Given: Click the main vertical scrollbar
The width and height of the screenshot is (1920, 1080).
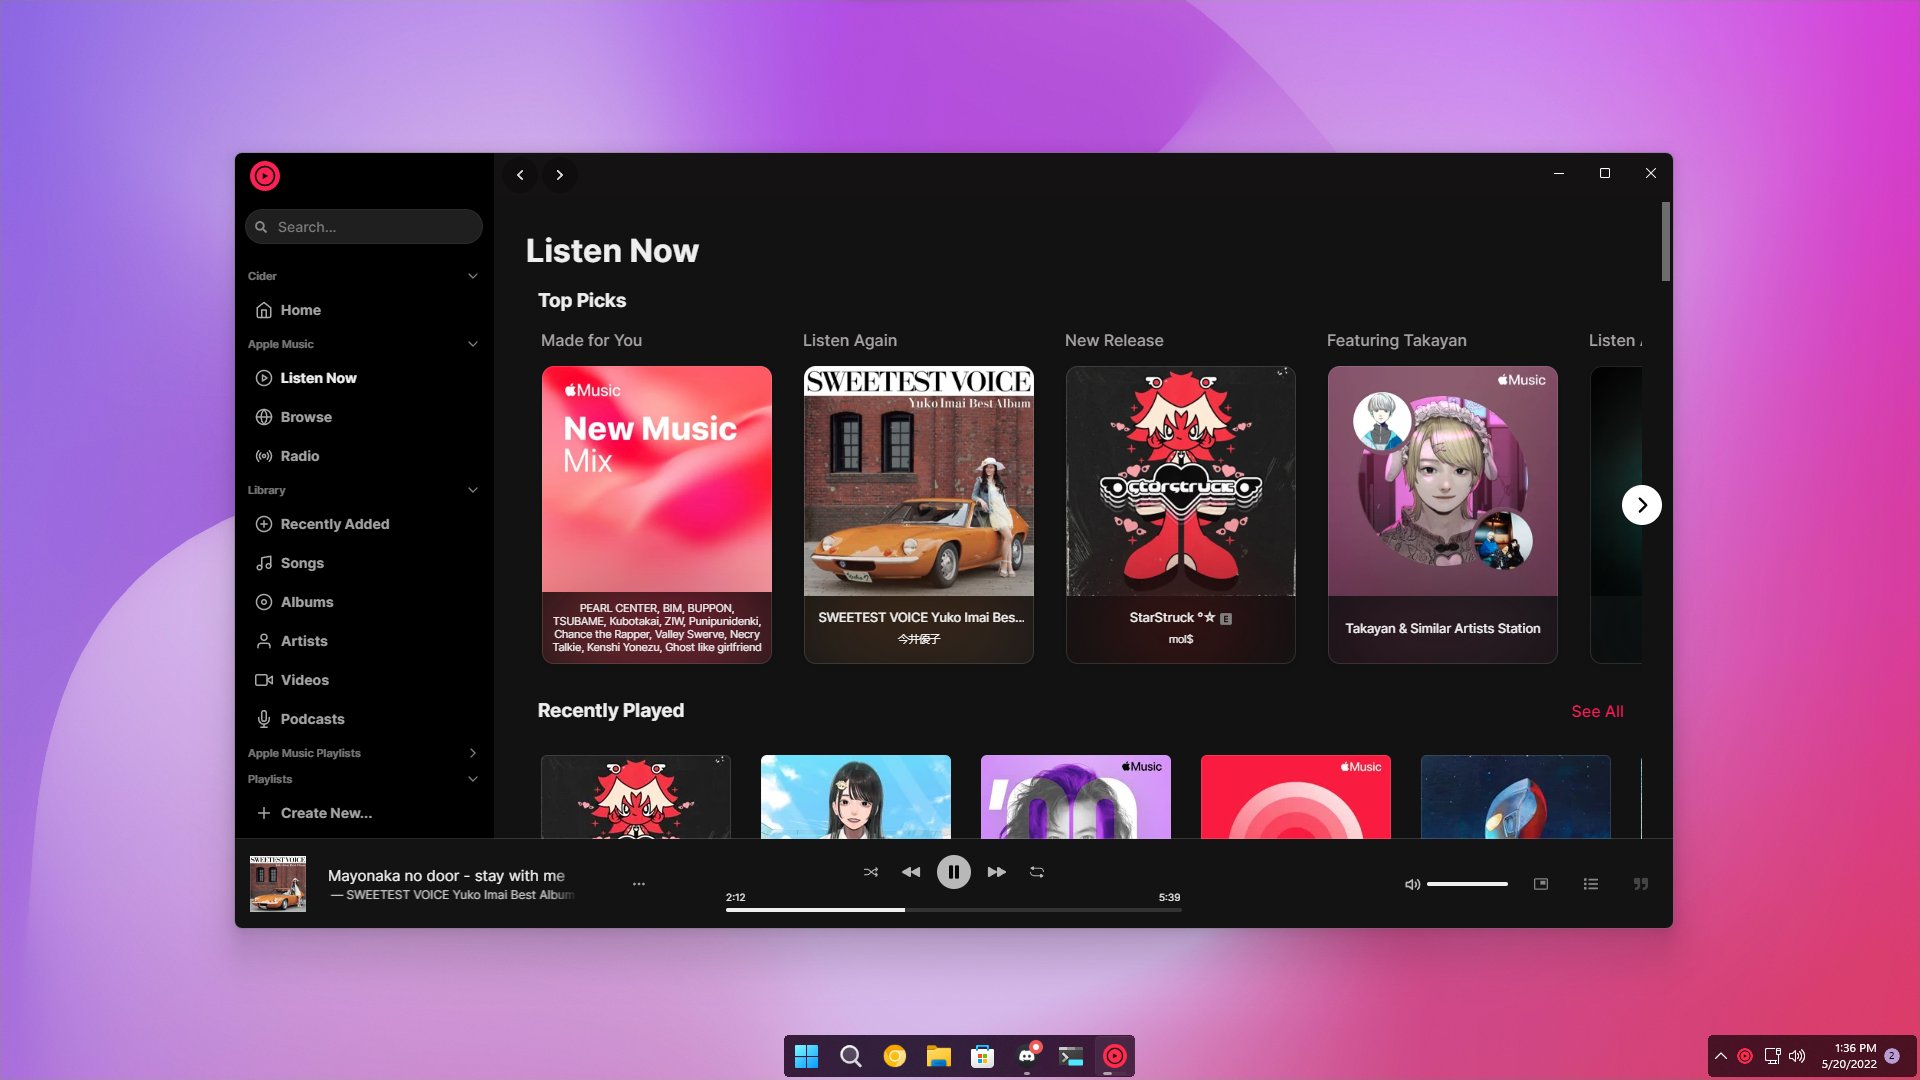Looking at the screenshot, I should (x=1666, y=242).
